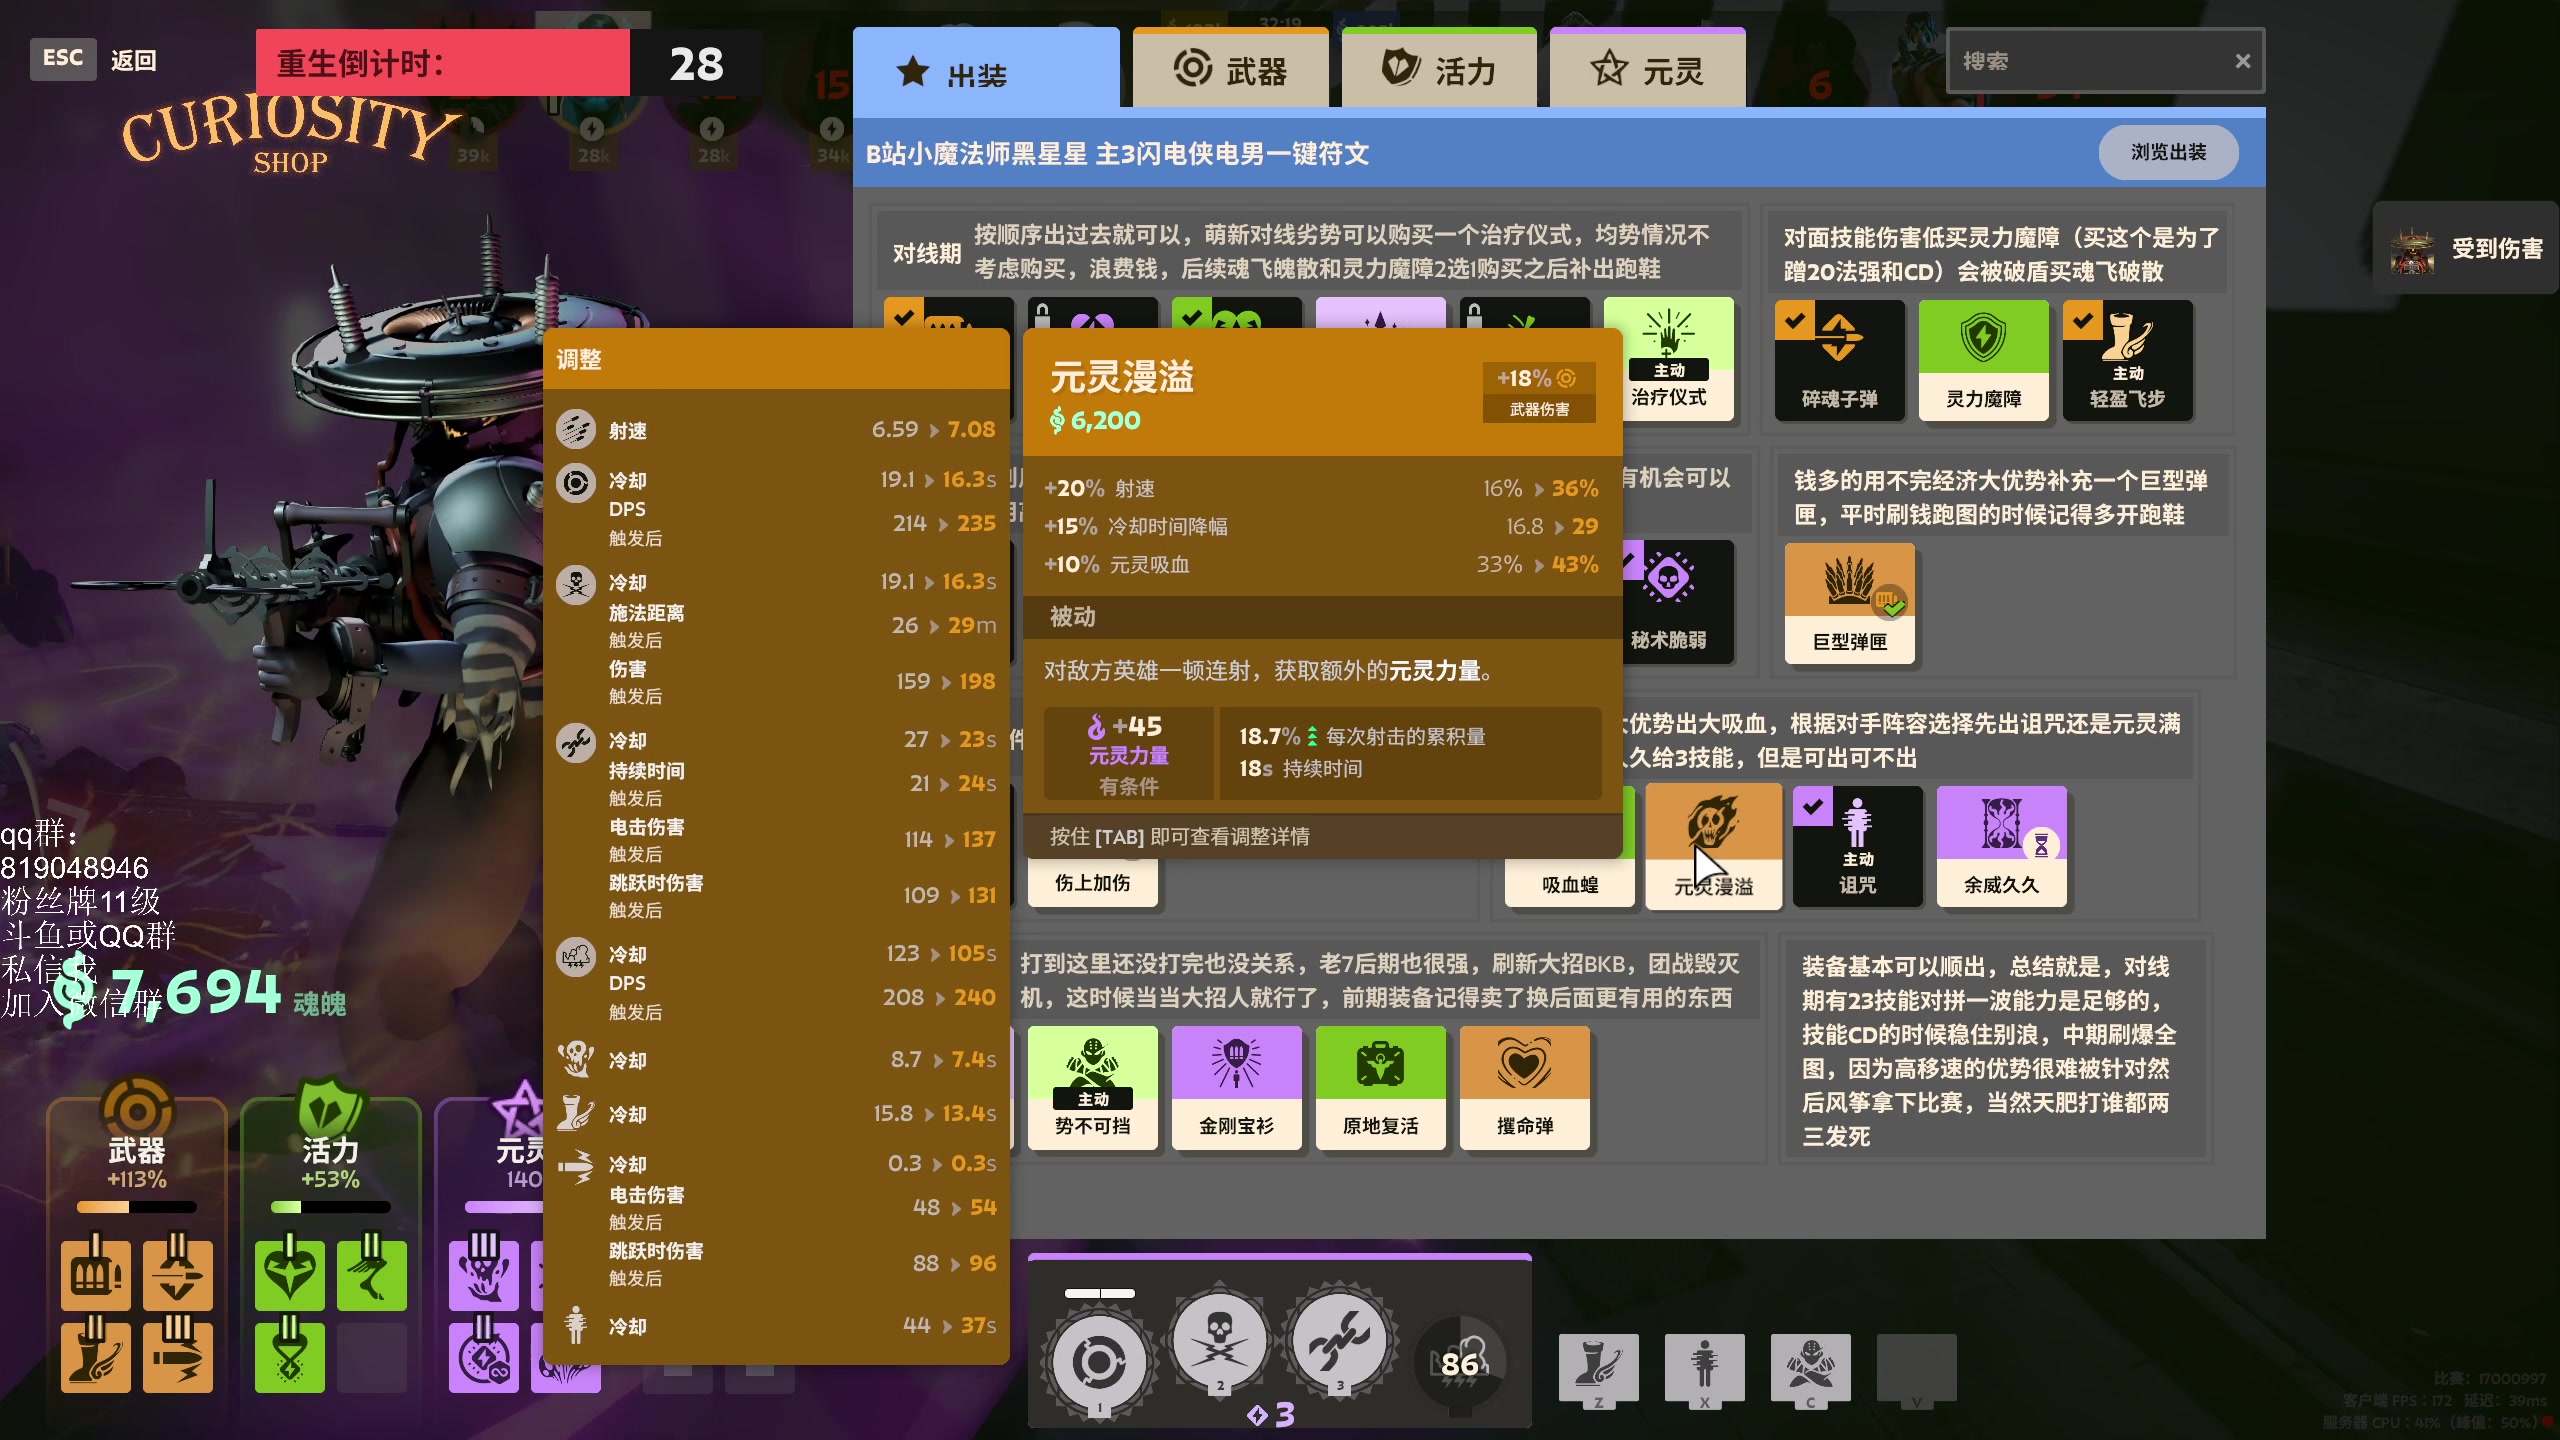Click the +18% 武器伤害 bonus badge
Image resolution: width=2560 pixels, height=1440 pixels.
(1538, 392)
